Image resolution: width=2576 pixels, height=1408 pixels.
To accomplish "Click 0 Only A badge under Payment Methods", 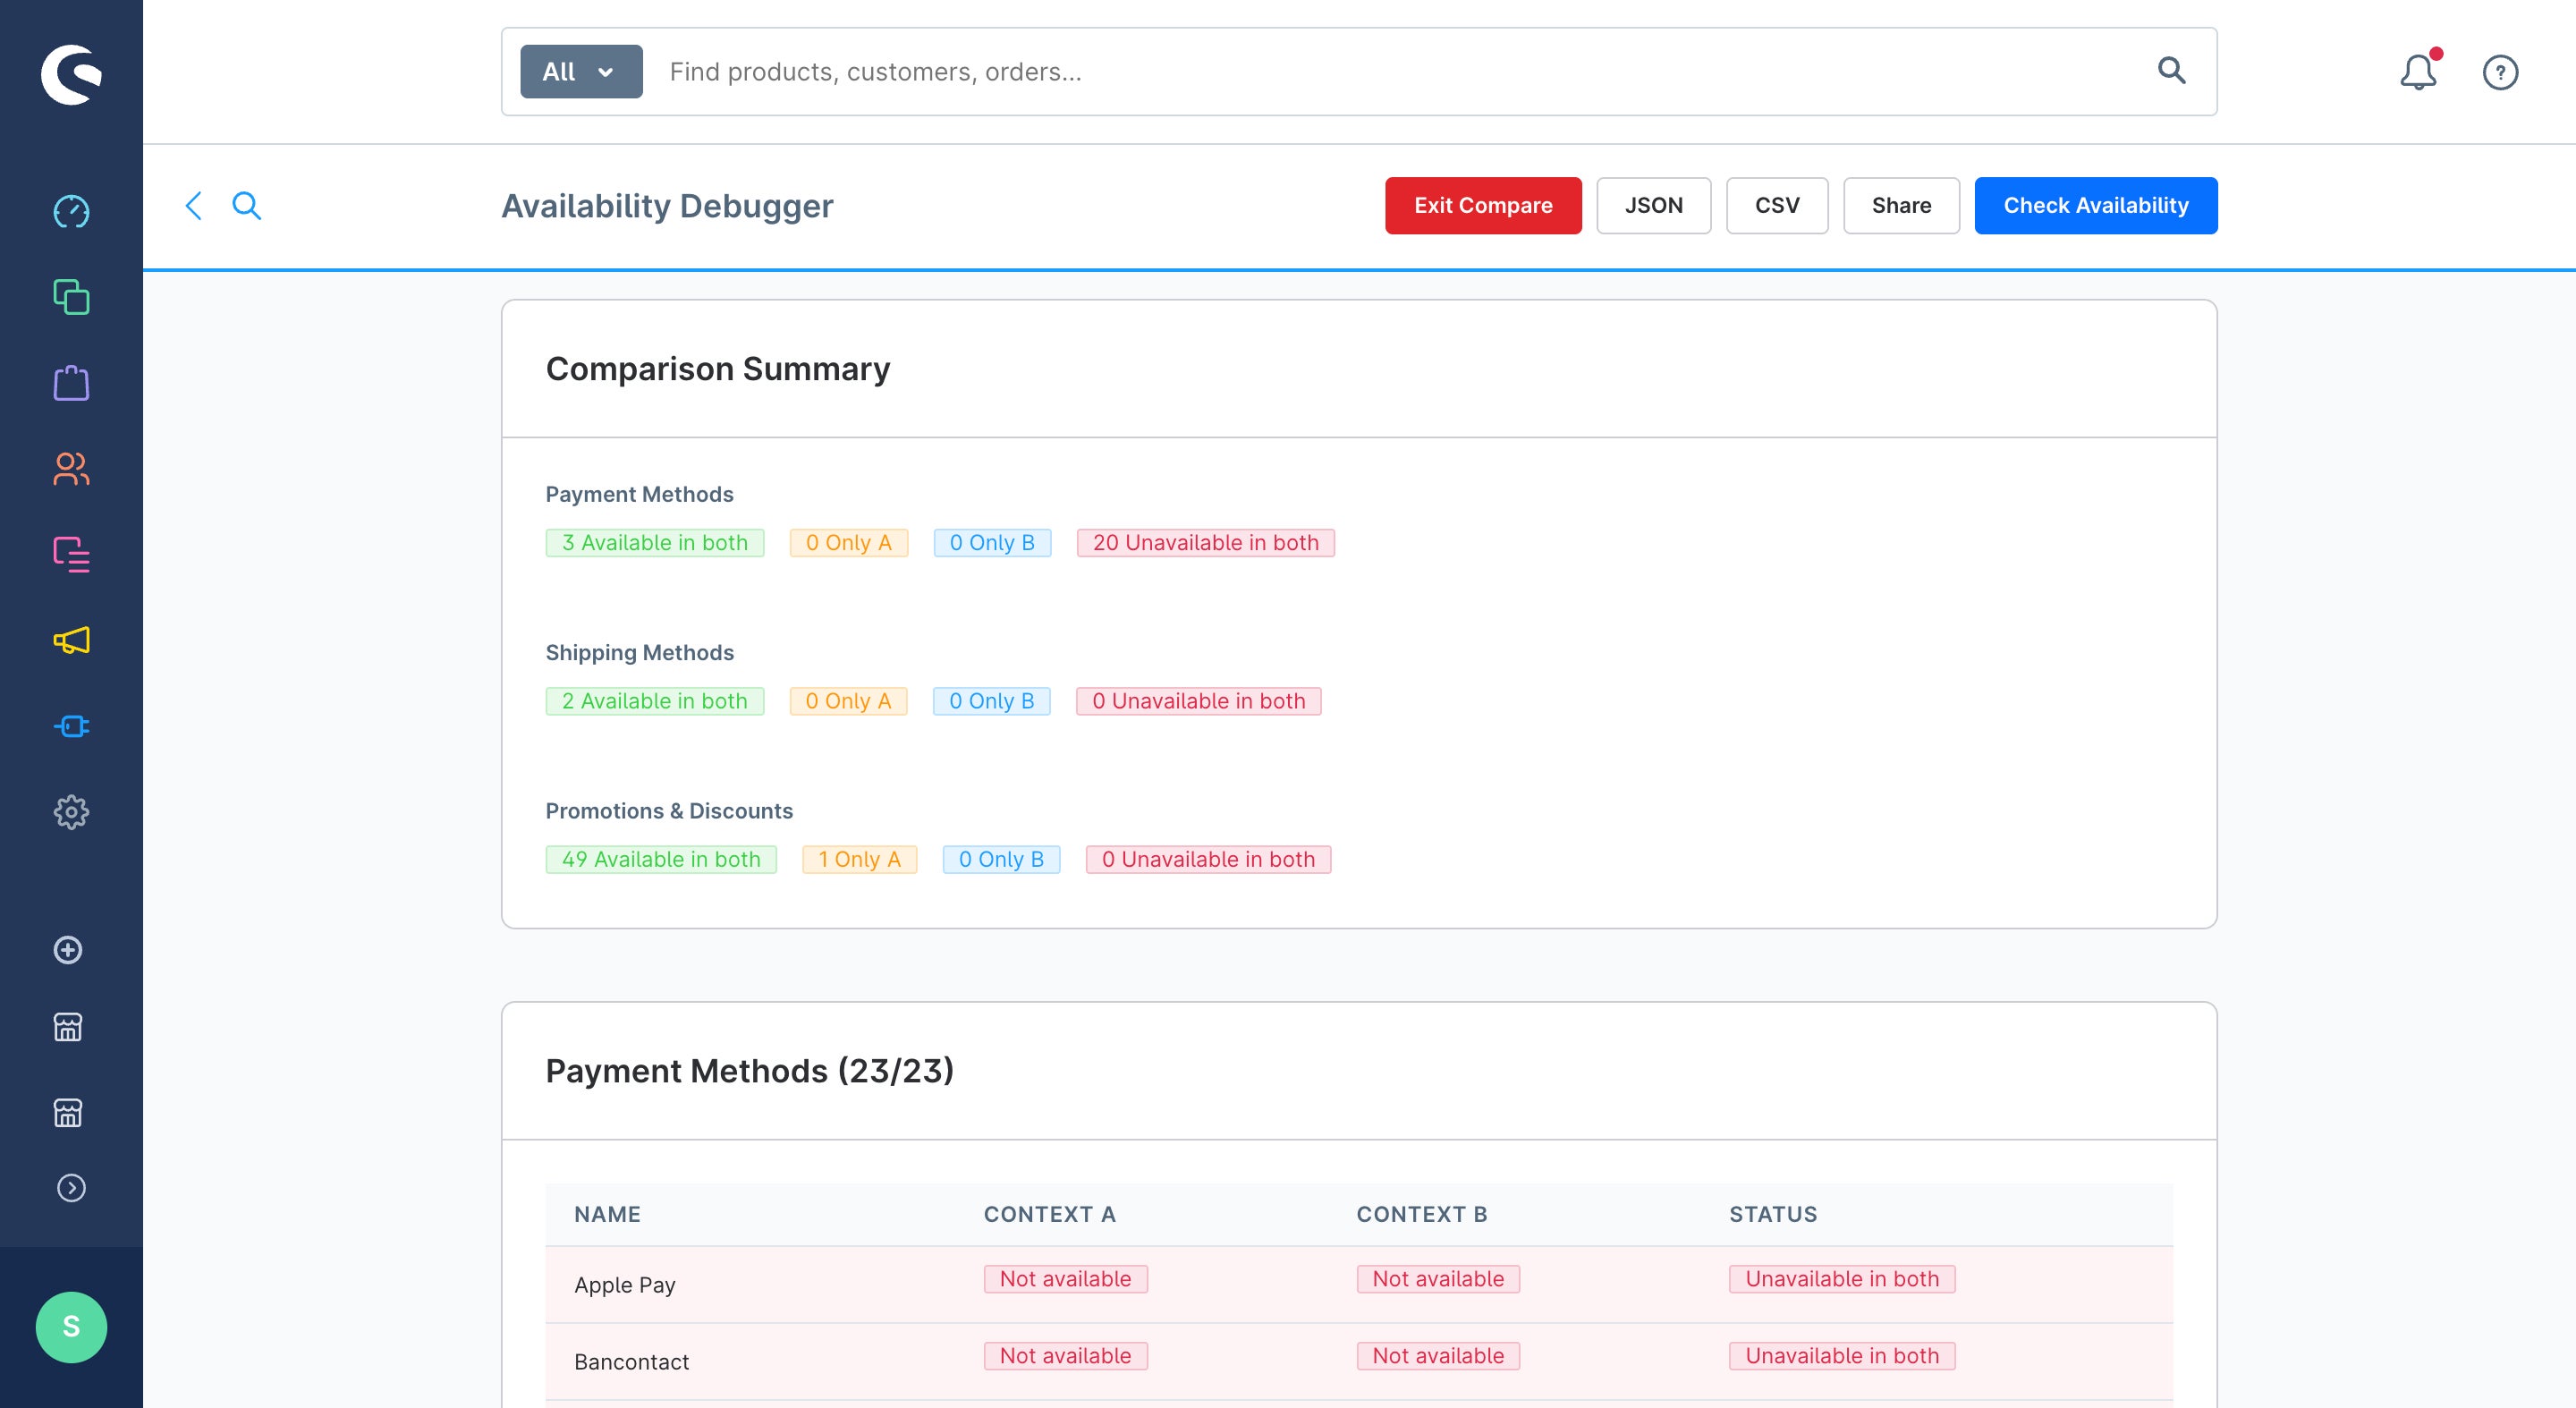I will point(849,543).
